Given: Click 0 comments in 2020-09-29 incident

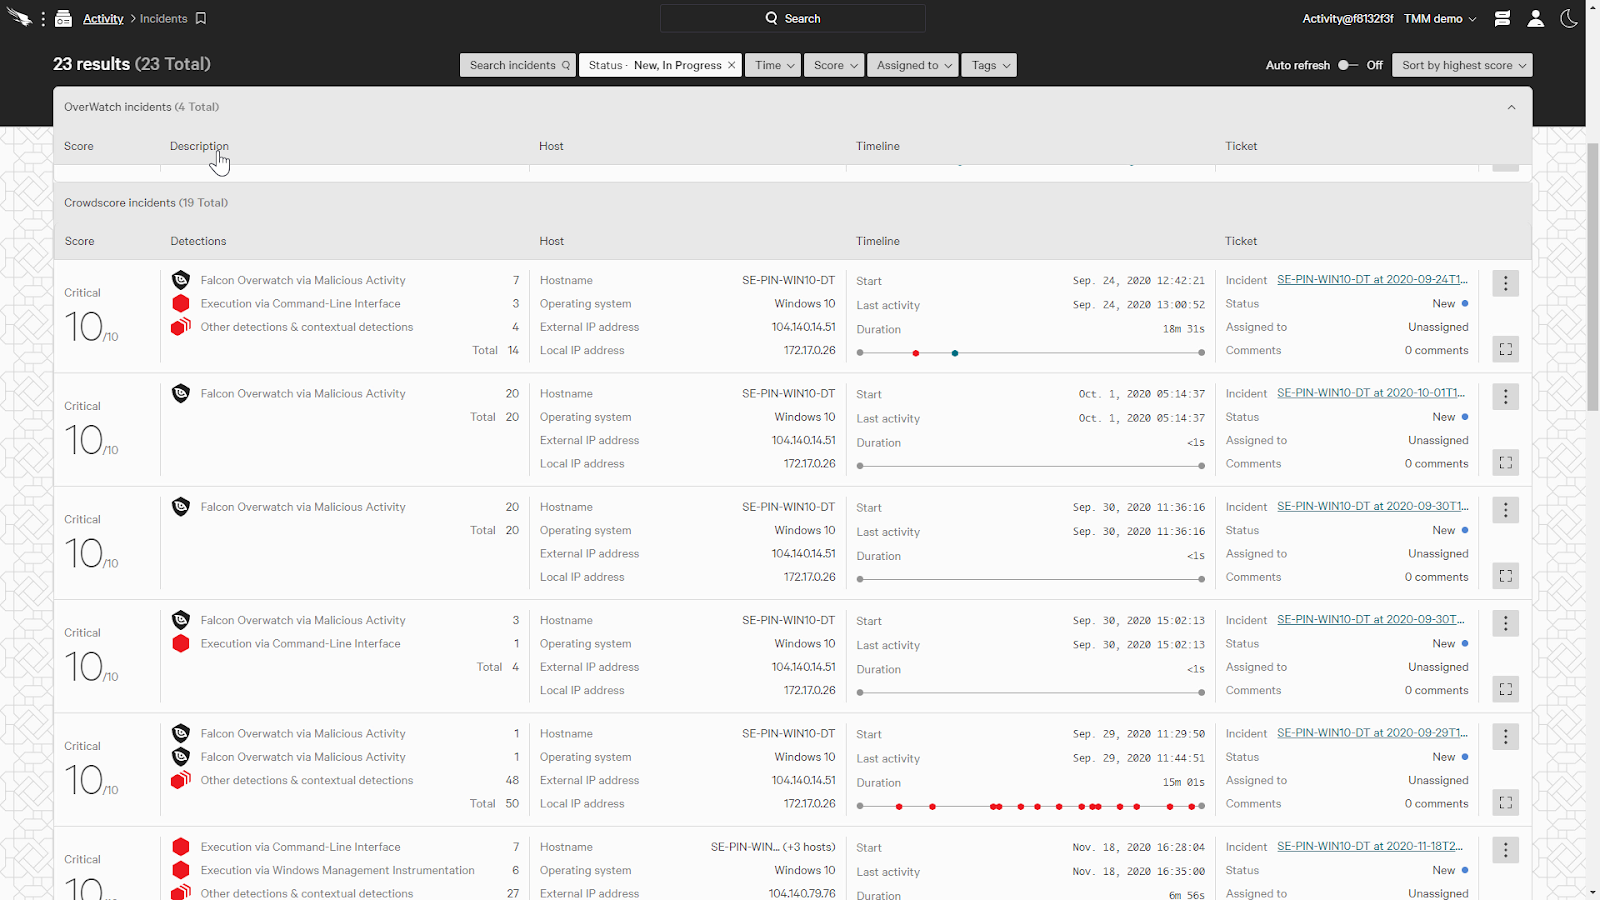Looking at the screenshot, I should (x=1436, y=803).
